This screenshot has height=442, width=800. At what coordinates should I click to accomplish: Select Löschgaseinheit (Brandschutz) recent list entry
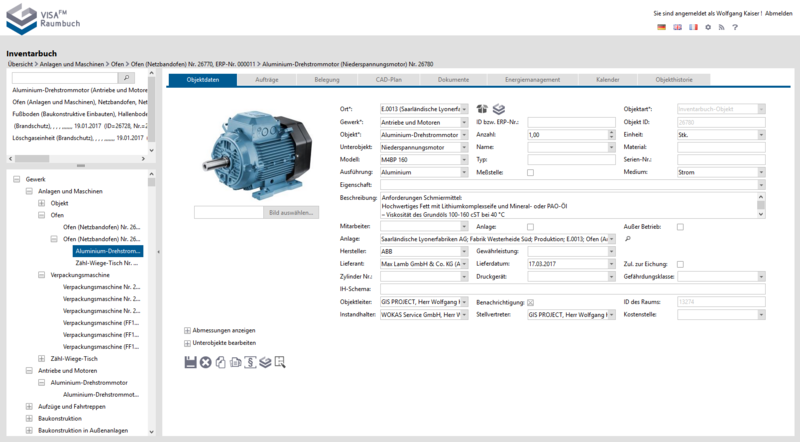click(80, 138)
